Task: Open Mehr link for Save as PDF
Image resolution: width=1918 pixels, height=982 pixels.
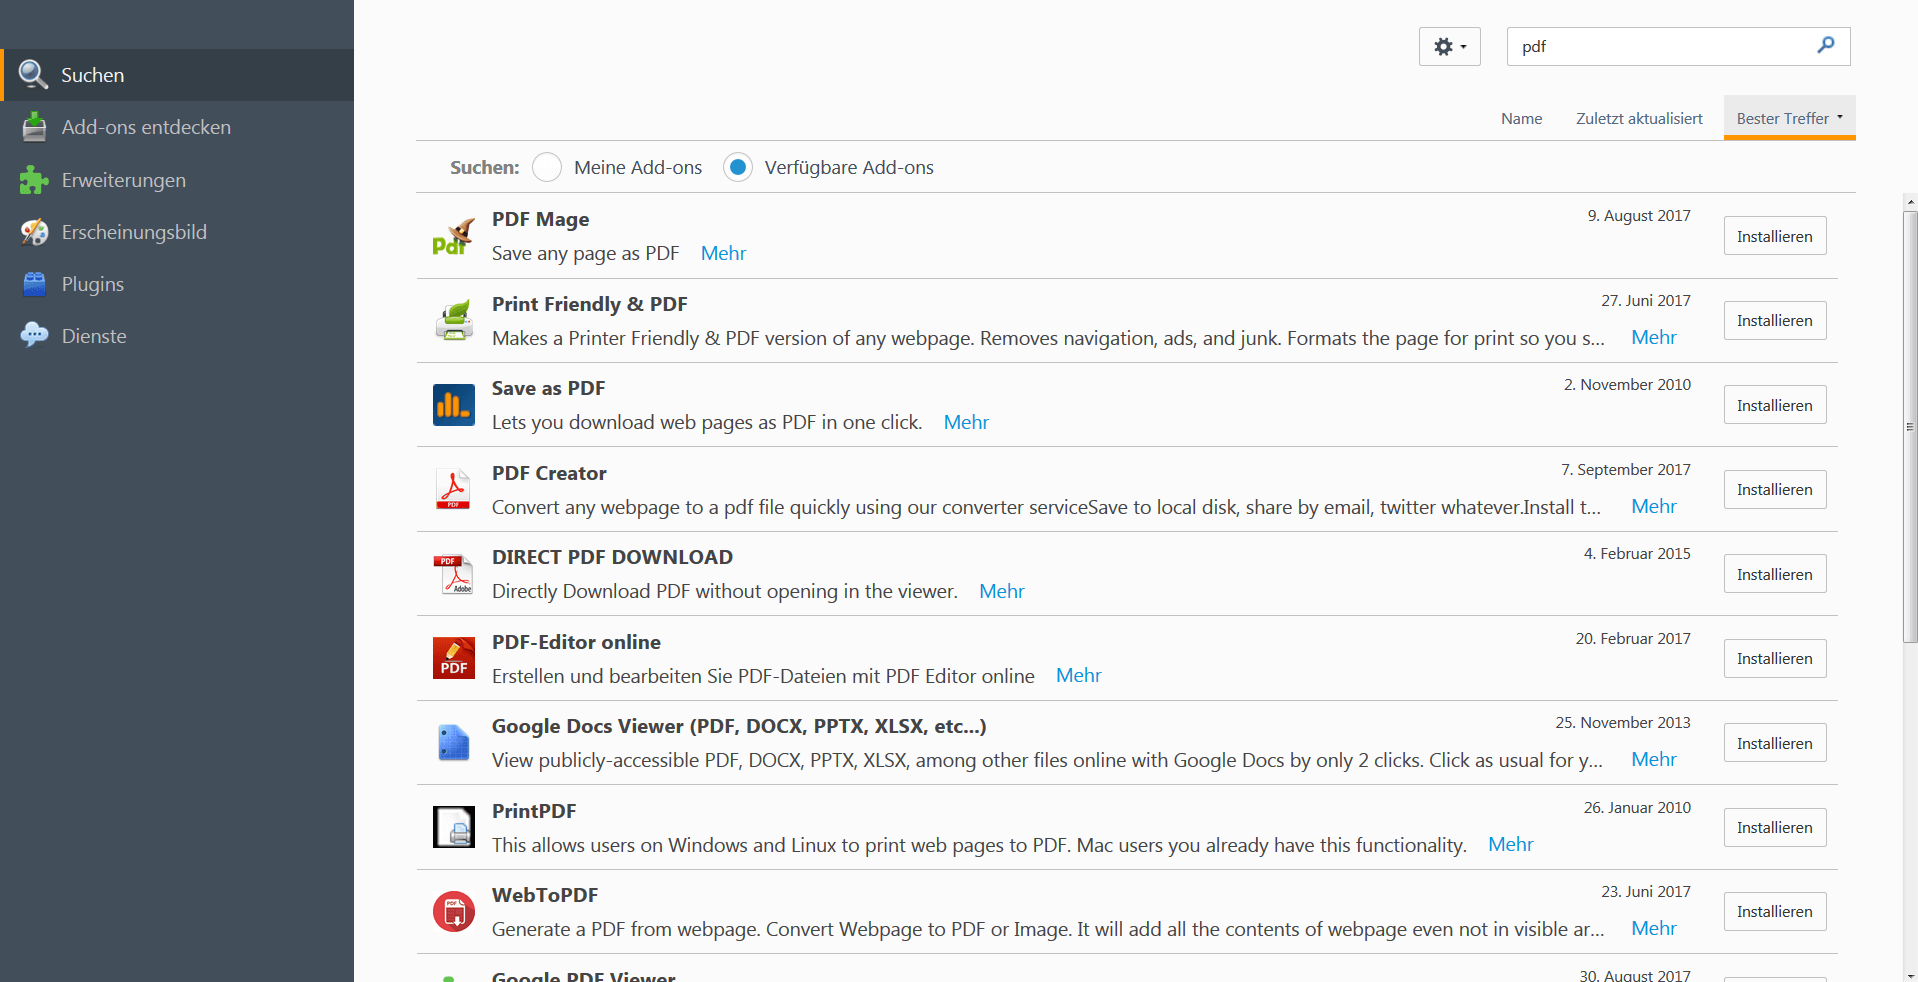Action: [966, 422]
